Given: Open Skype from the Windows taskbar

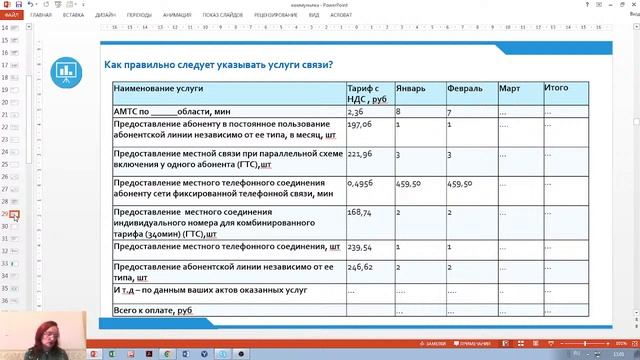Looking at the screenshot, I should point(222,354).
